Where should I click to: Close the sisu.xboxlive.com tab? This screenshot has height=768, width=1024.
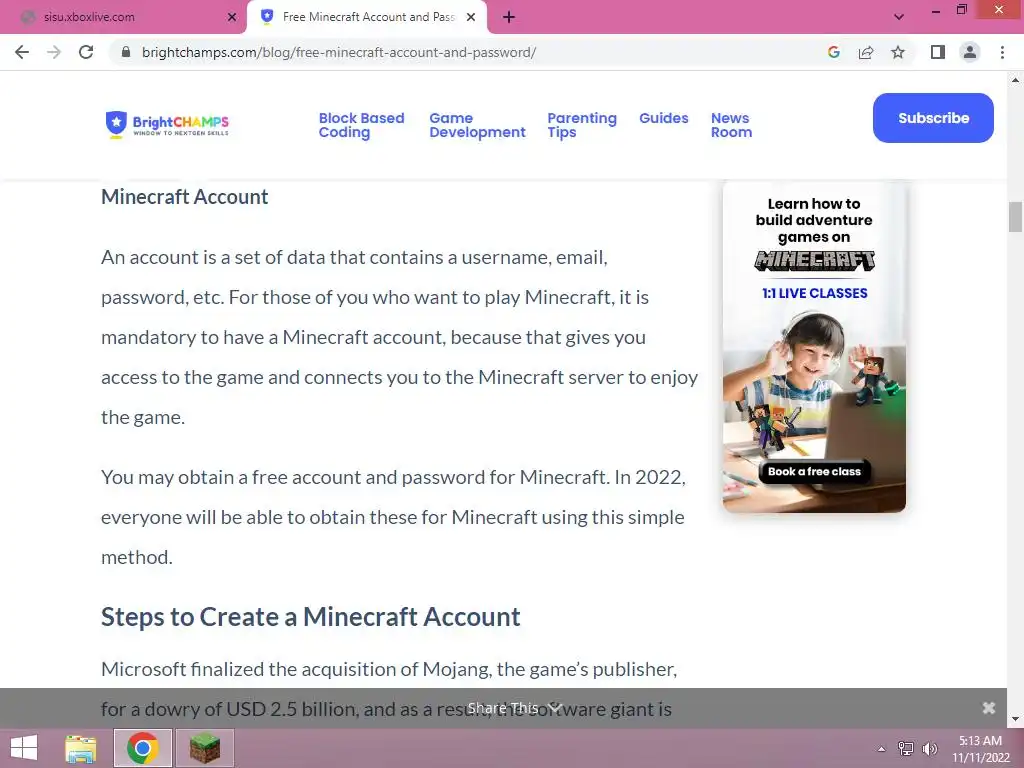pos(232,17)
